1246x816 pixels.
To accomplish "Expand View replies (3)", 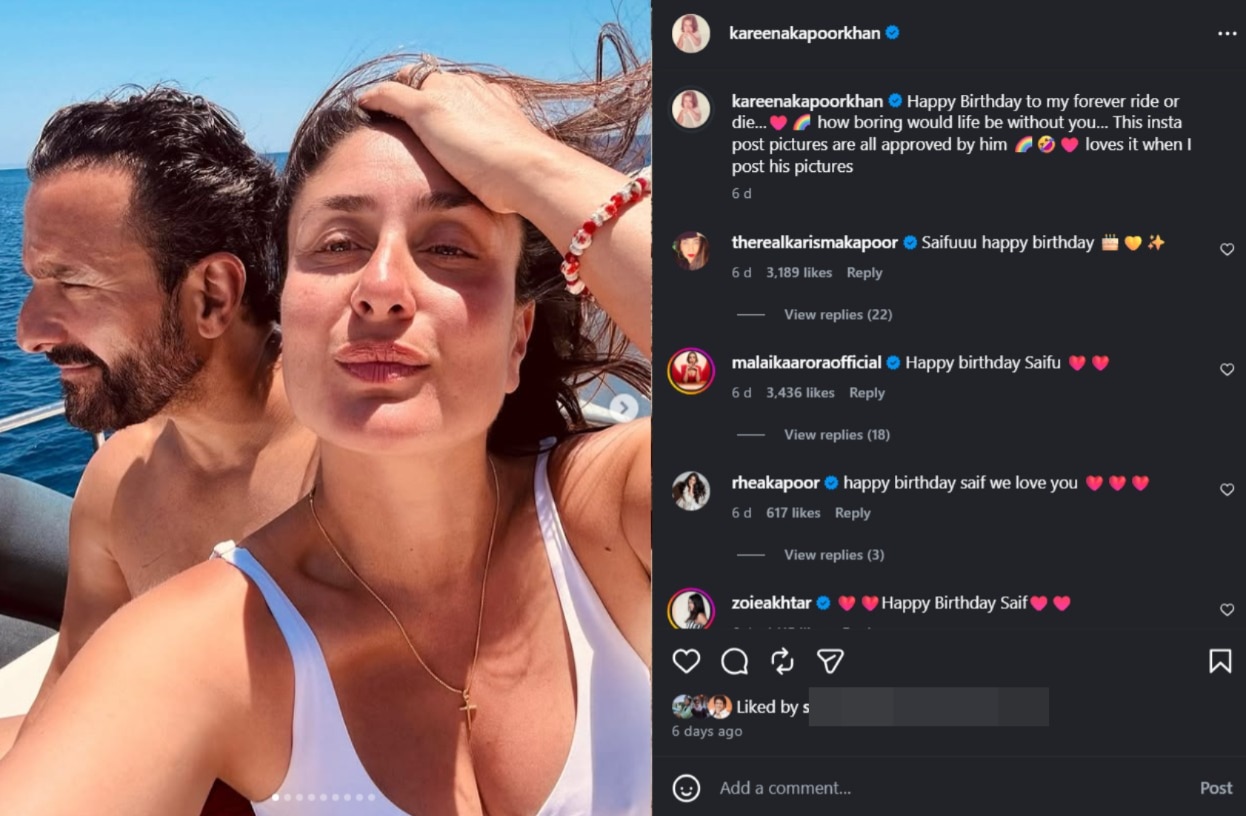I will (834, 554).
